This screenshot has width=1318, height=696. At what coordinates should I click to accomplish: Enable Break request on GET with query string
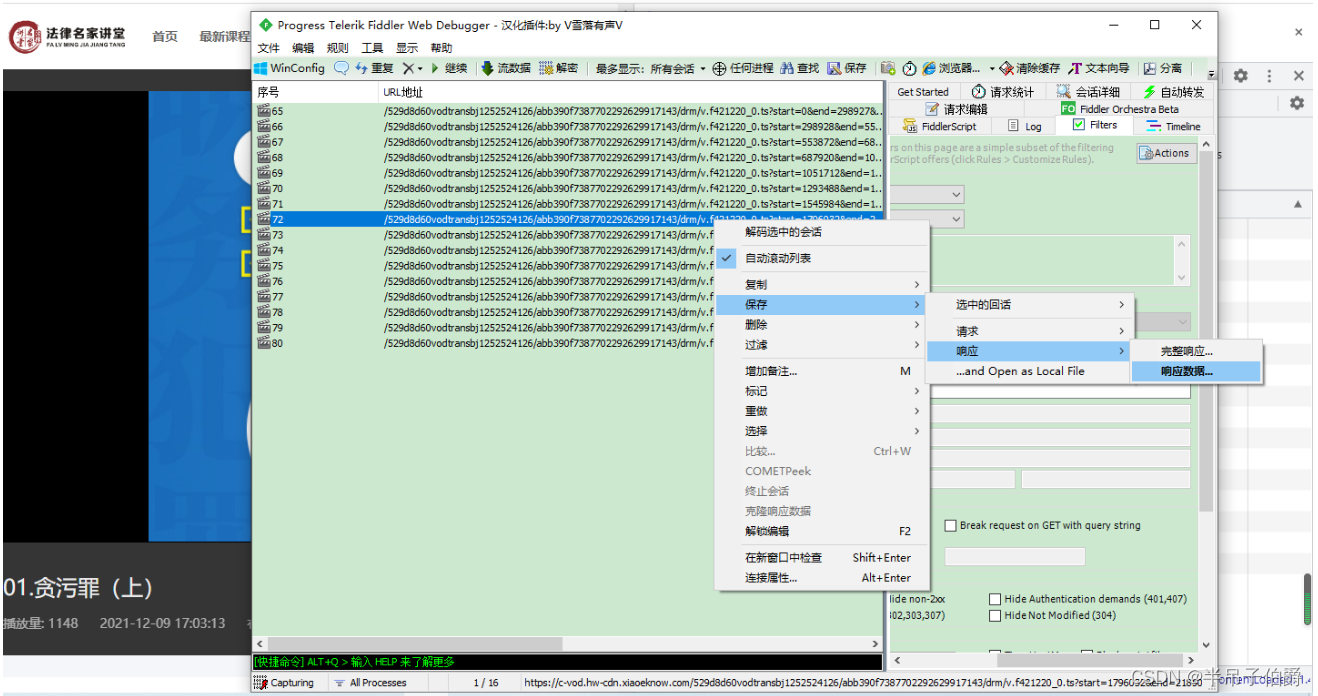click(x=951, y=525)
